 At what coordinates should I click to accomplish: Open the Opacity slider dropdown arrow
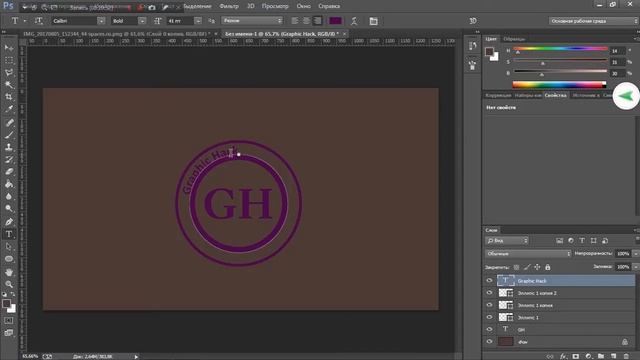[x=636, y=253]
